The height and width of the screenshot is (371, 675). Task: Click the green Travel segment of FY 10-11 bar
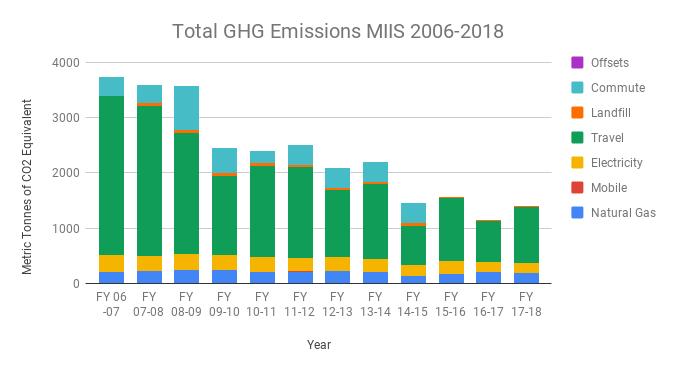262,211
